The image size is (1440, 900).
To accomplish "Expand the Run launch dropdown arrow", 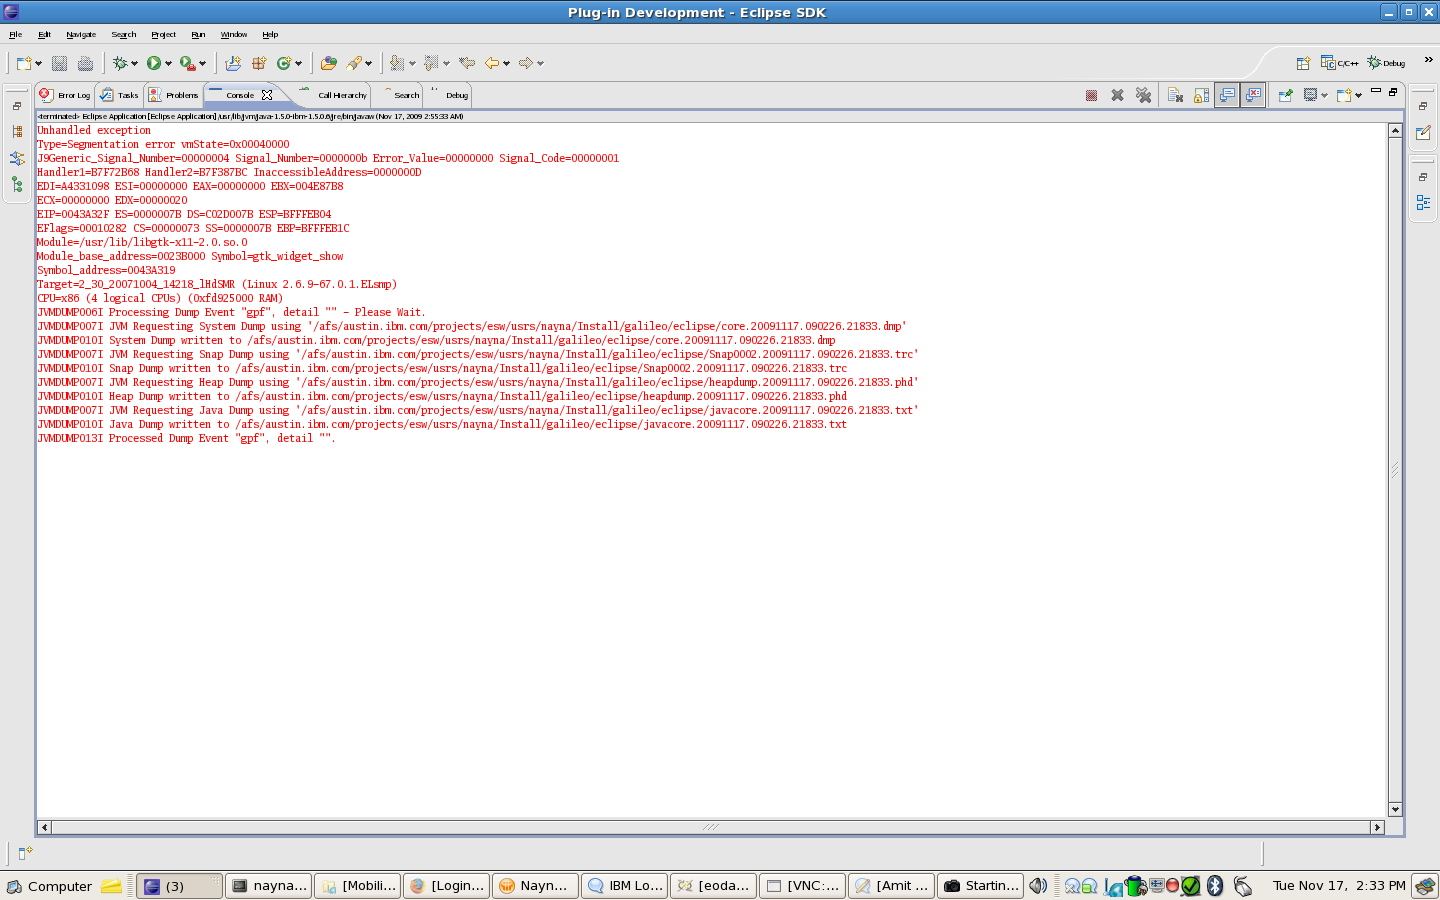I will [x=168, y=64].
